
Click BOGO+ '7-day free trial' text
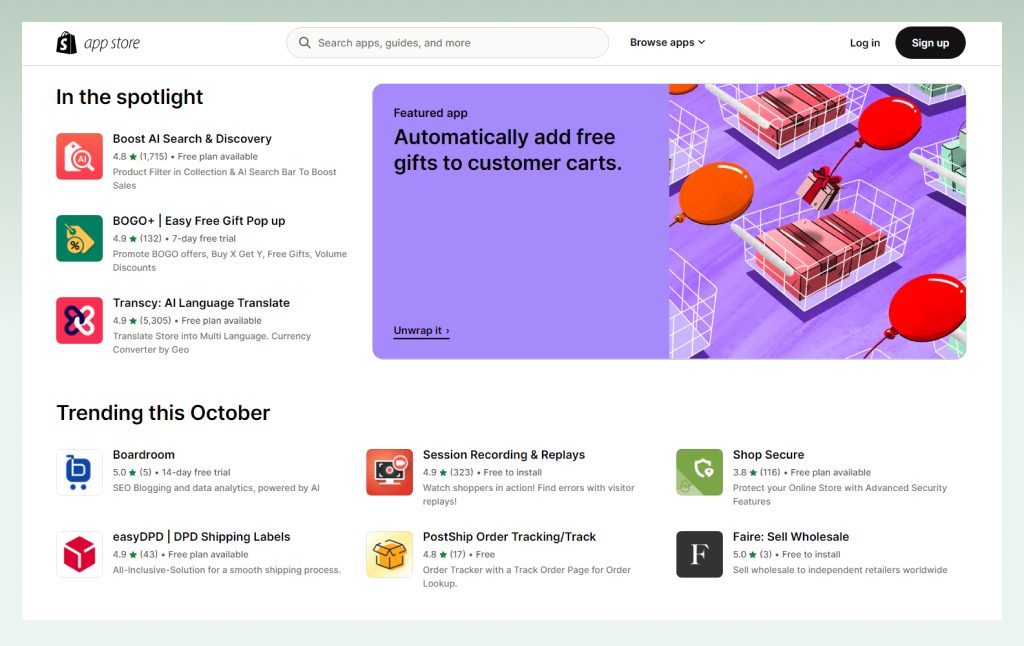pos(204,238)
